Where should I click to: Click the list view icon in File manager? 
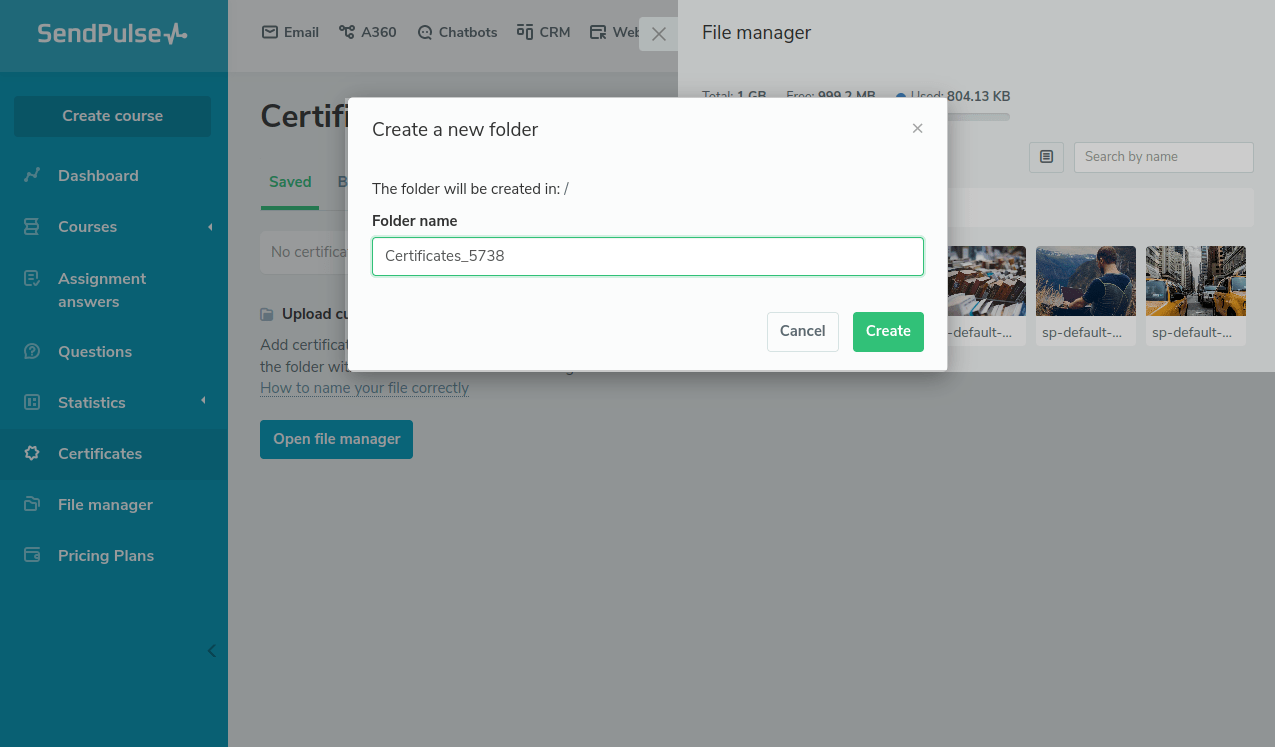pos(1046,157)
